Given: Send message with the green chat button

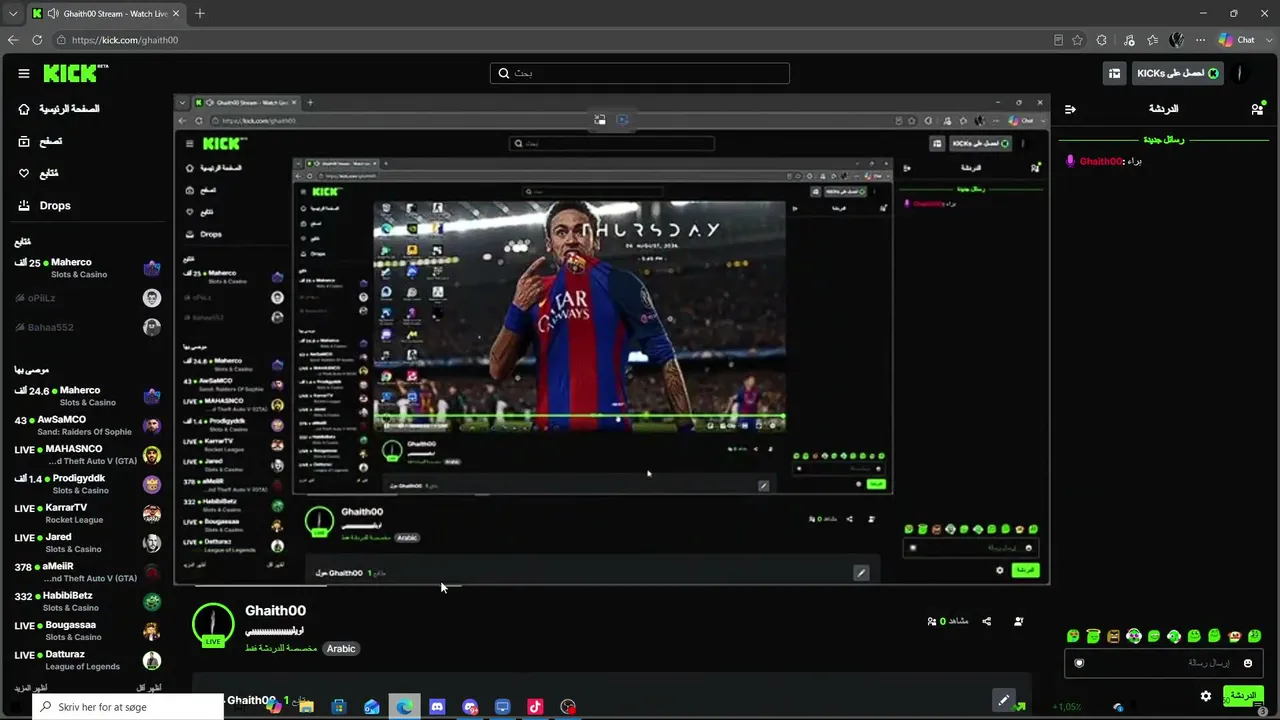Looking at the screenshot, I should click(x=1243, y=695).
